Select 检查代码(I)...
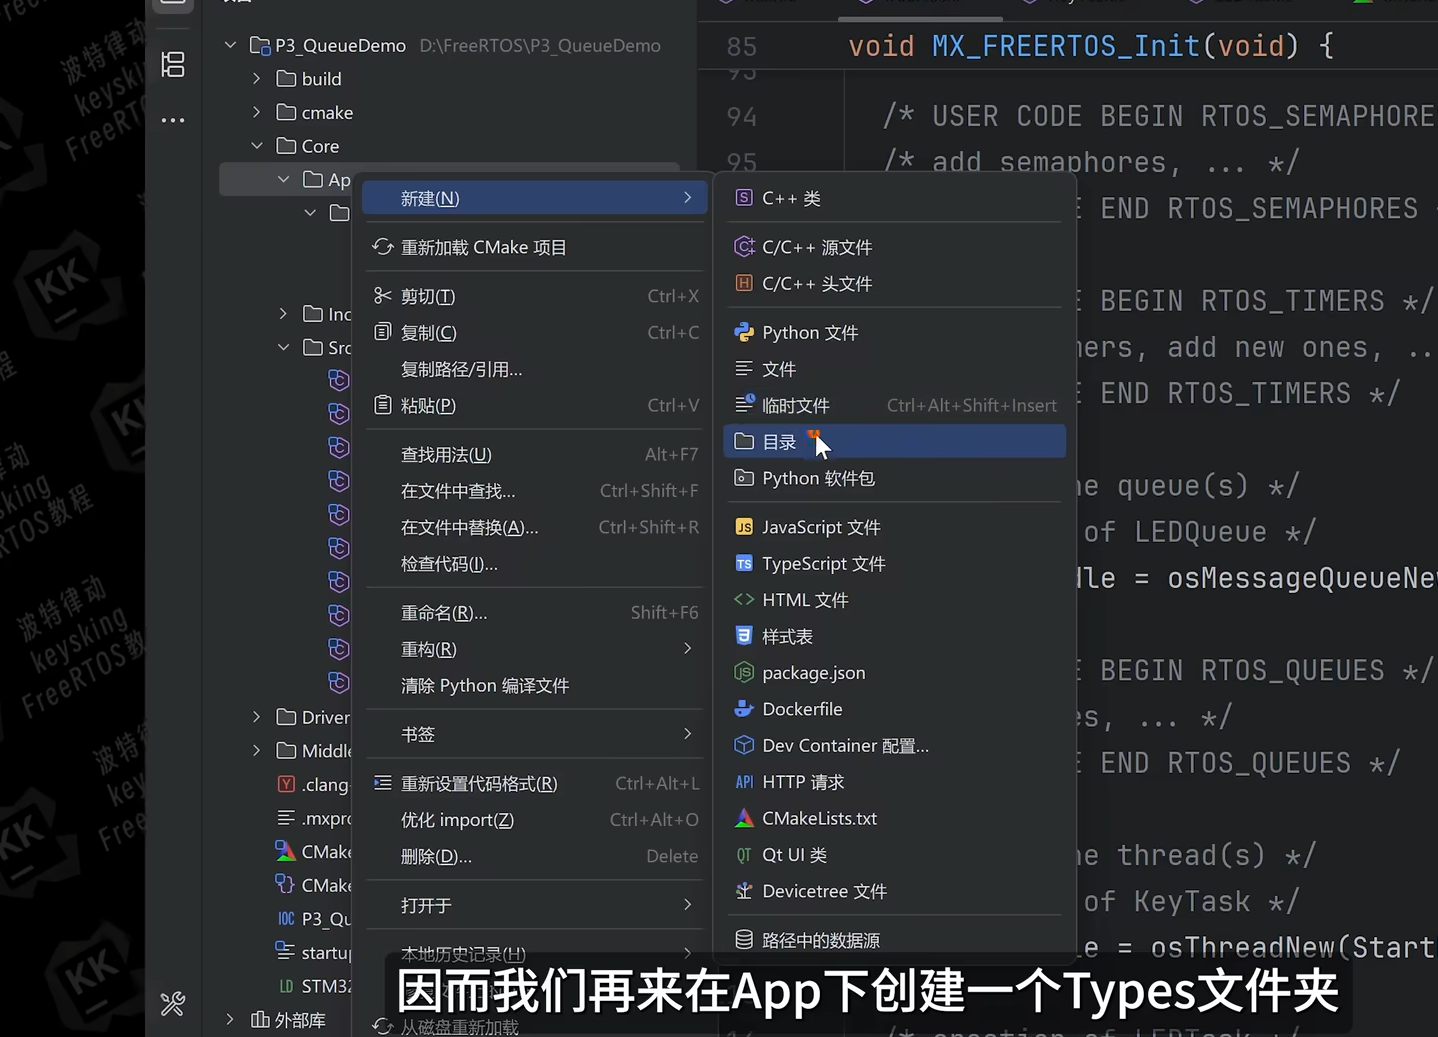 pos(534,564)
